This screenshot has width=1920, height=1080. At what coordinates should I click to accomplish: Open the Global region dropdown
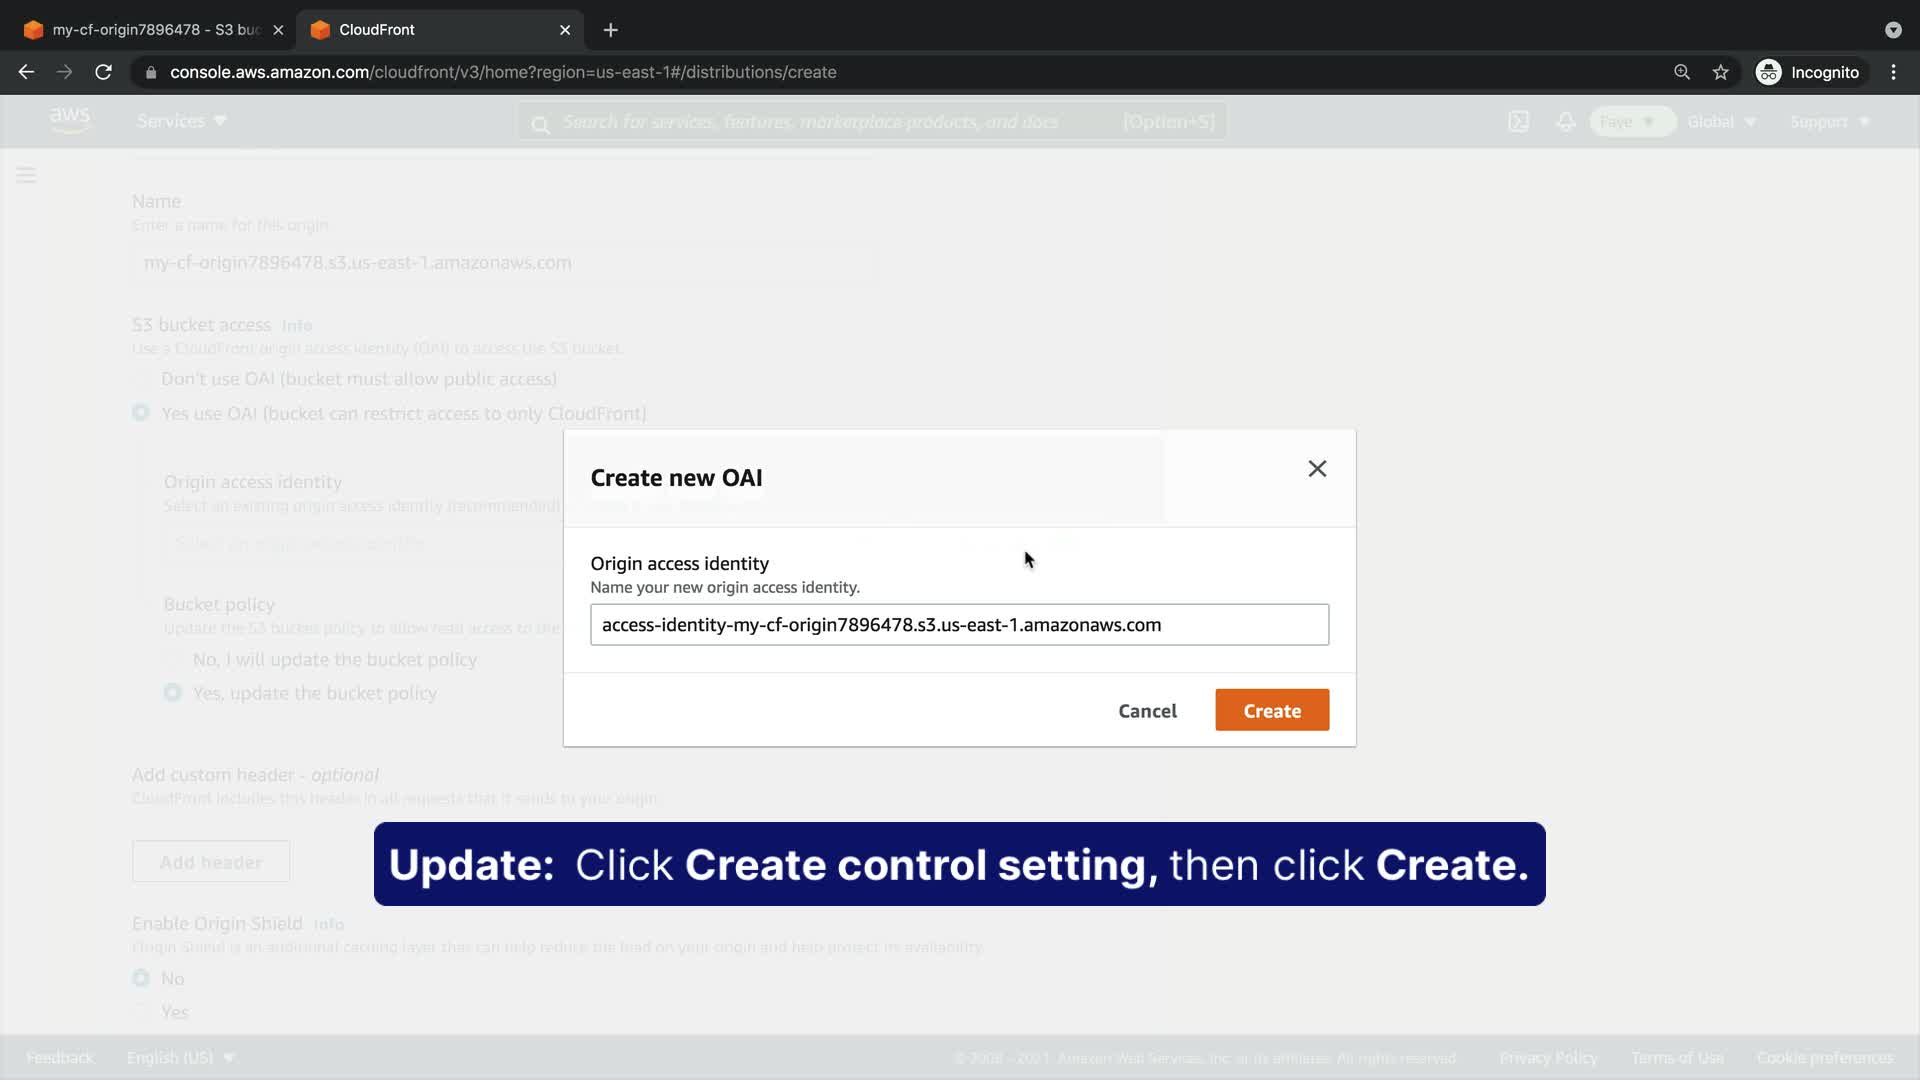pyautogui.click(x=1720, y=122)
